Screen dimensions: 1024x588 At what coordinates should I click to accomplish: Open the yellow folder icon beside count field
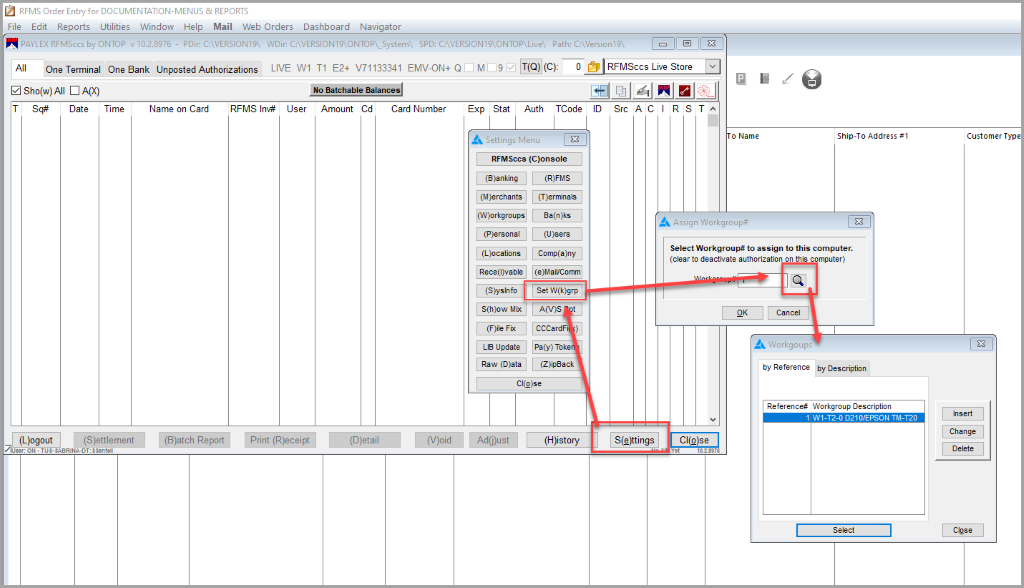pos(594,67)
